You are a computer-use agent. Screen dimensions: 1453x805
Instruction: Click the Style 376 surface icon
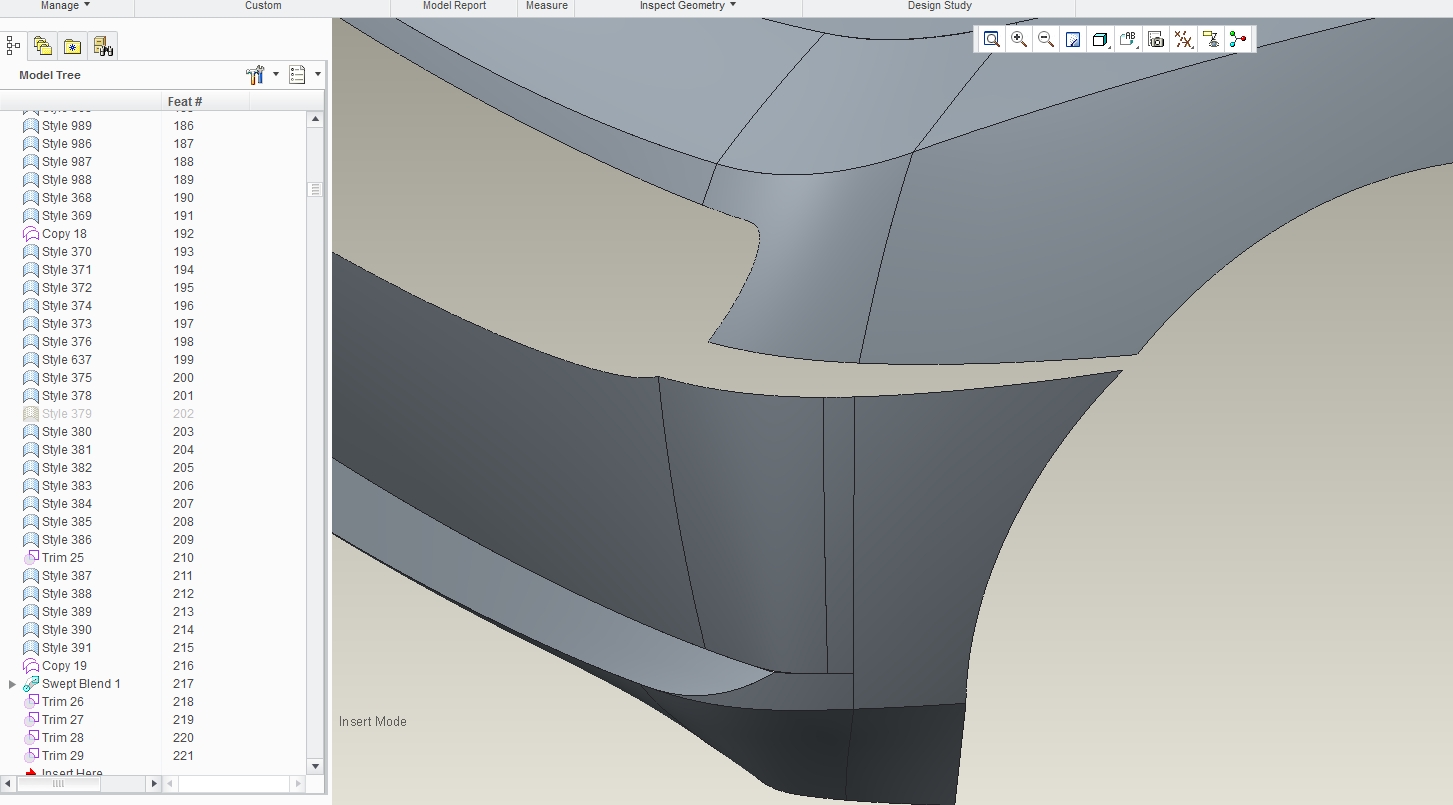click(31, 342)
